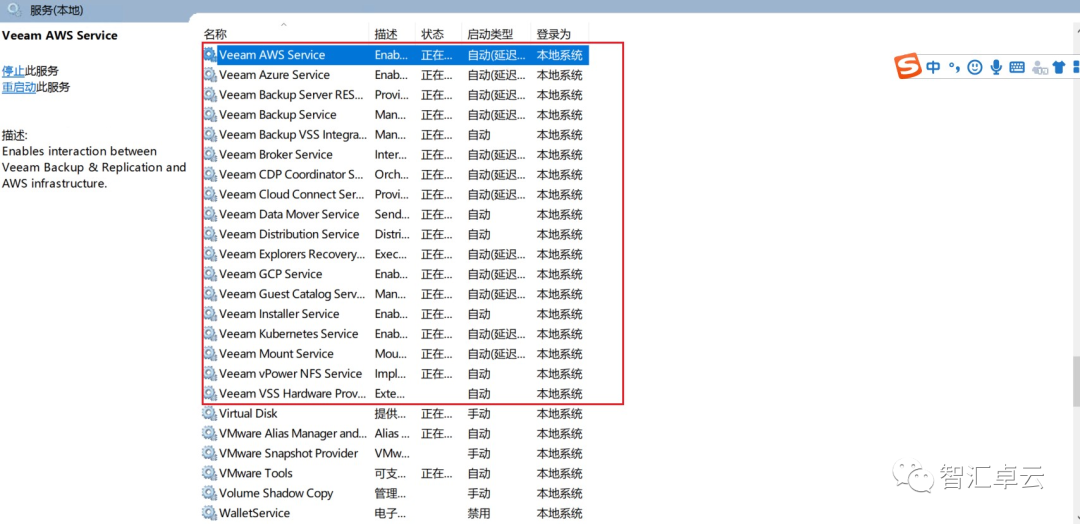Click gear icon of Veeam vPower NFS Service

point(210,374)
